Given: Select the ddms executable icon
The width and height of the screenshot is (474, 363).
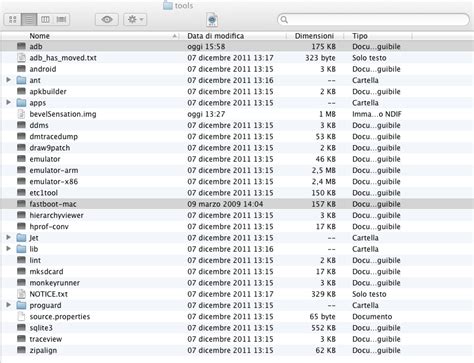Looking at the screenshot, I should 21,125.
